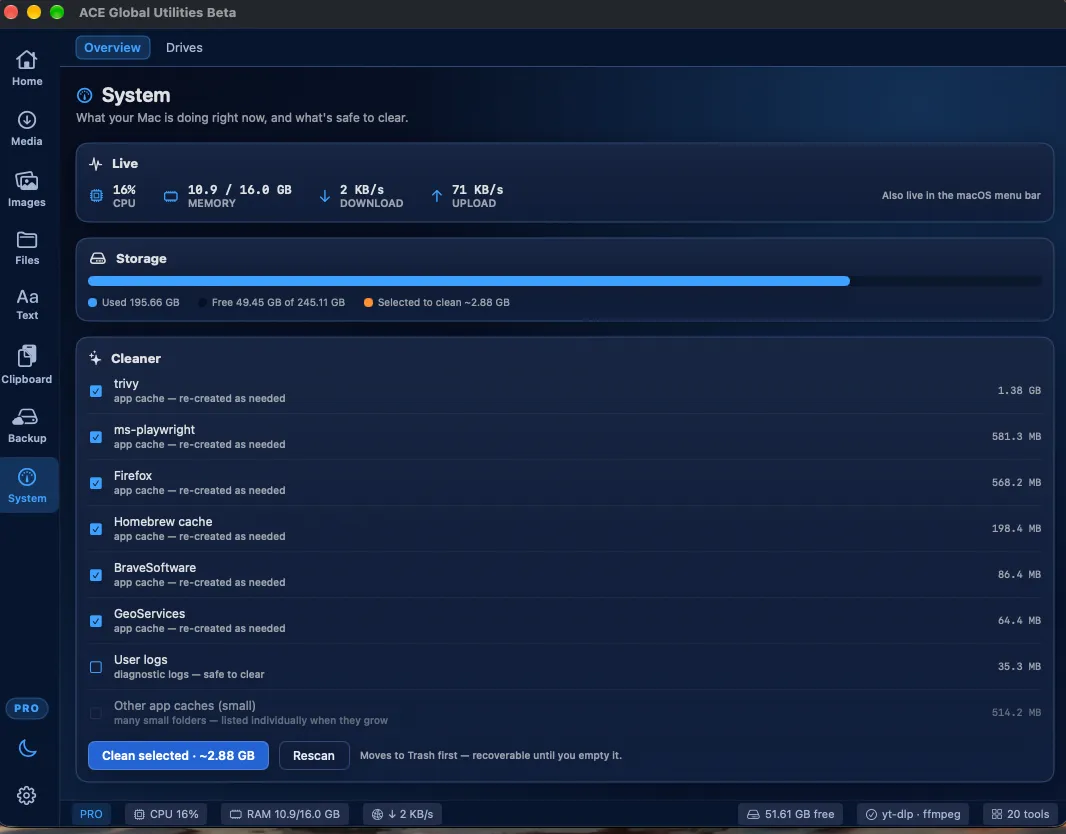This screenshot has height=834, width=1066.
Task: Open the Text tools section
Action: tap(27, 304)
